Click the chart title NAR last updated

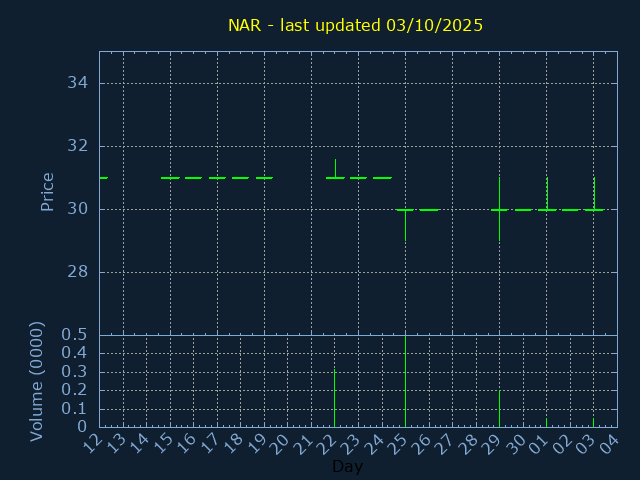coord(355,26)
